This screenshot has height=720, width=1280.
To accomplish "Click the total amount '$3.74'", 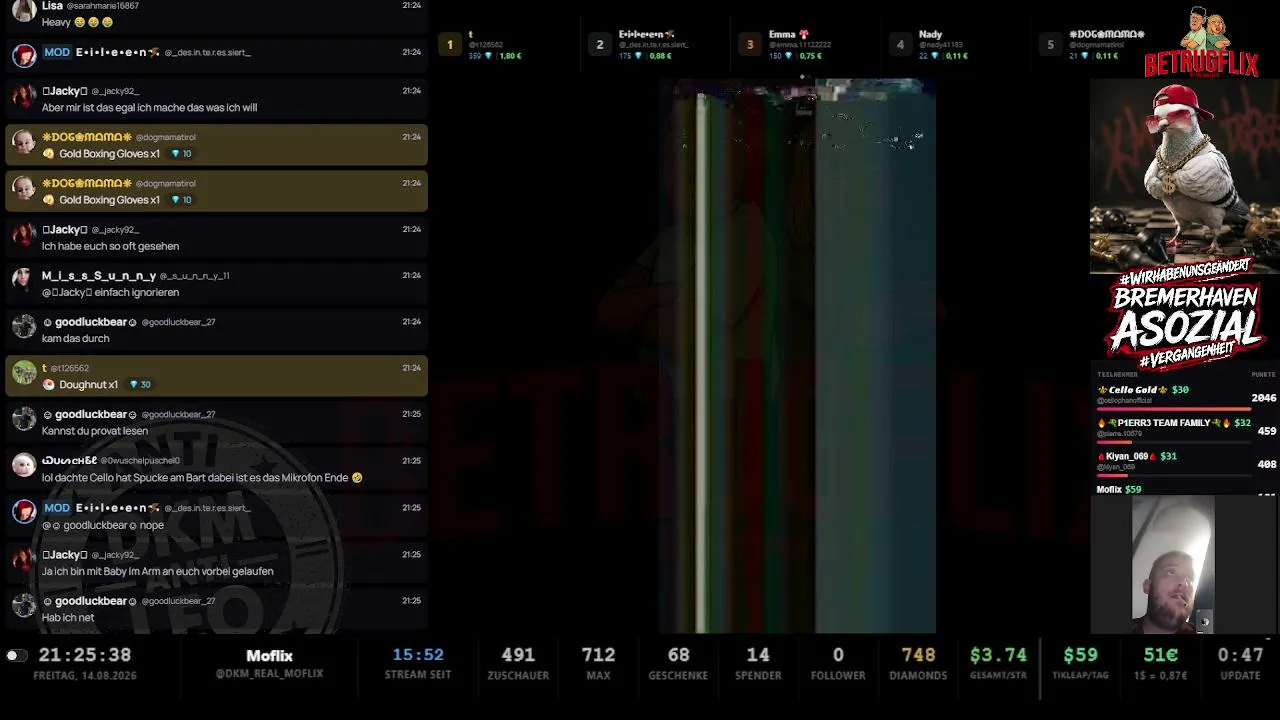I will 998,655.
